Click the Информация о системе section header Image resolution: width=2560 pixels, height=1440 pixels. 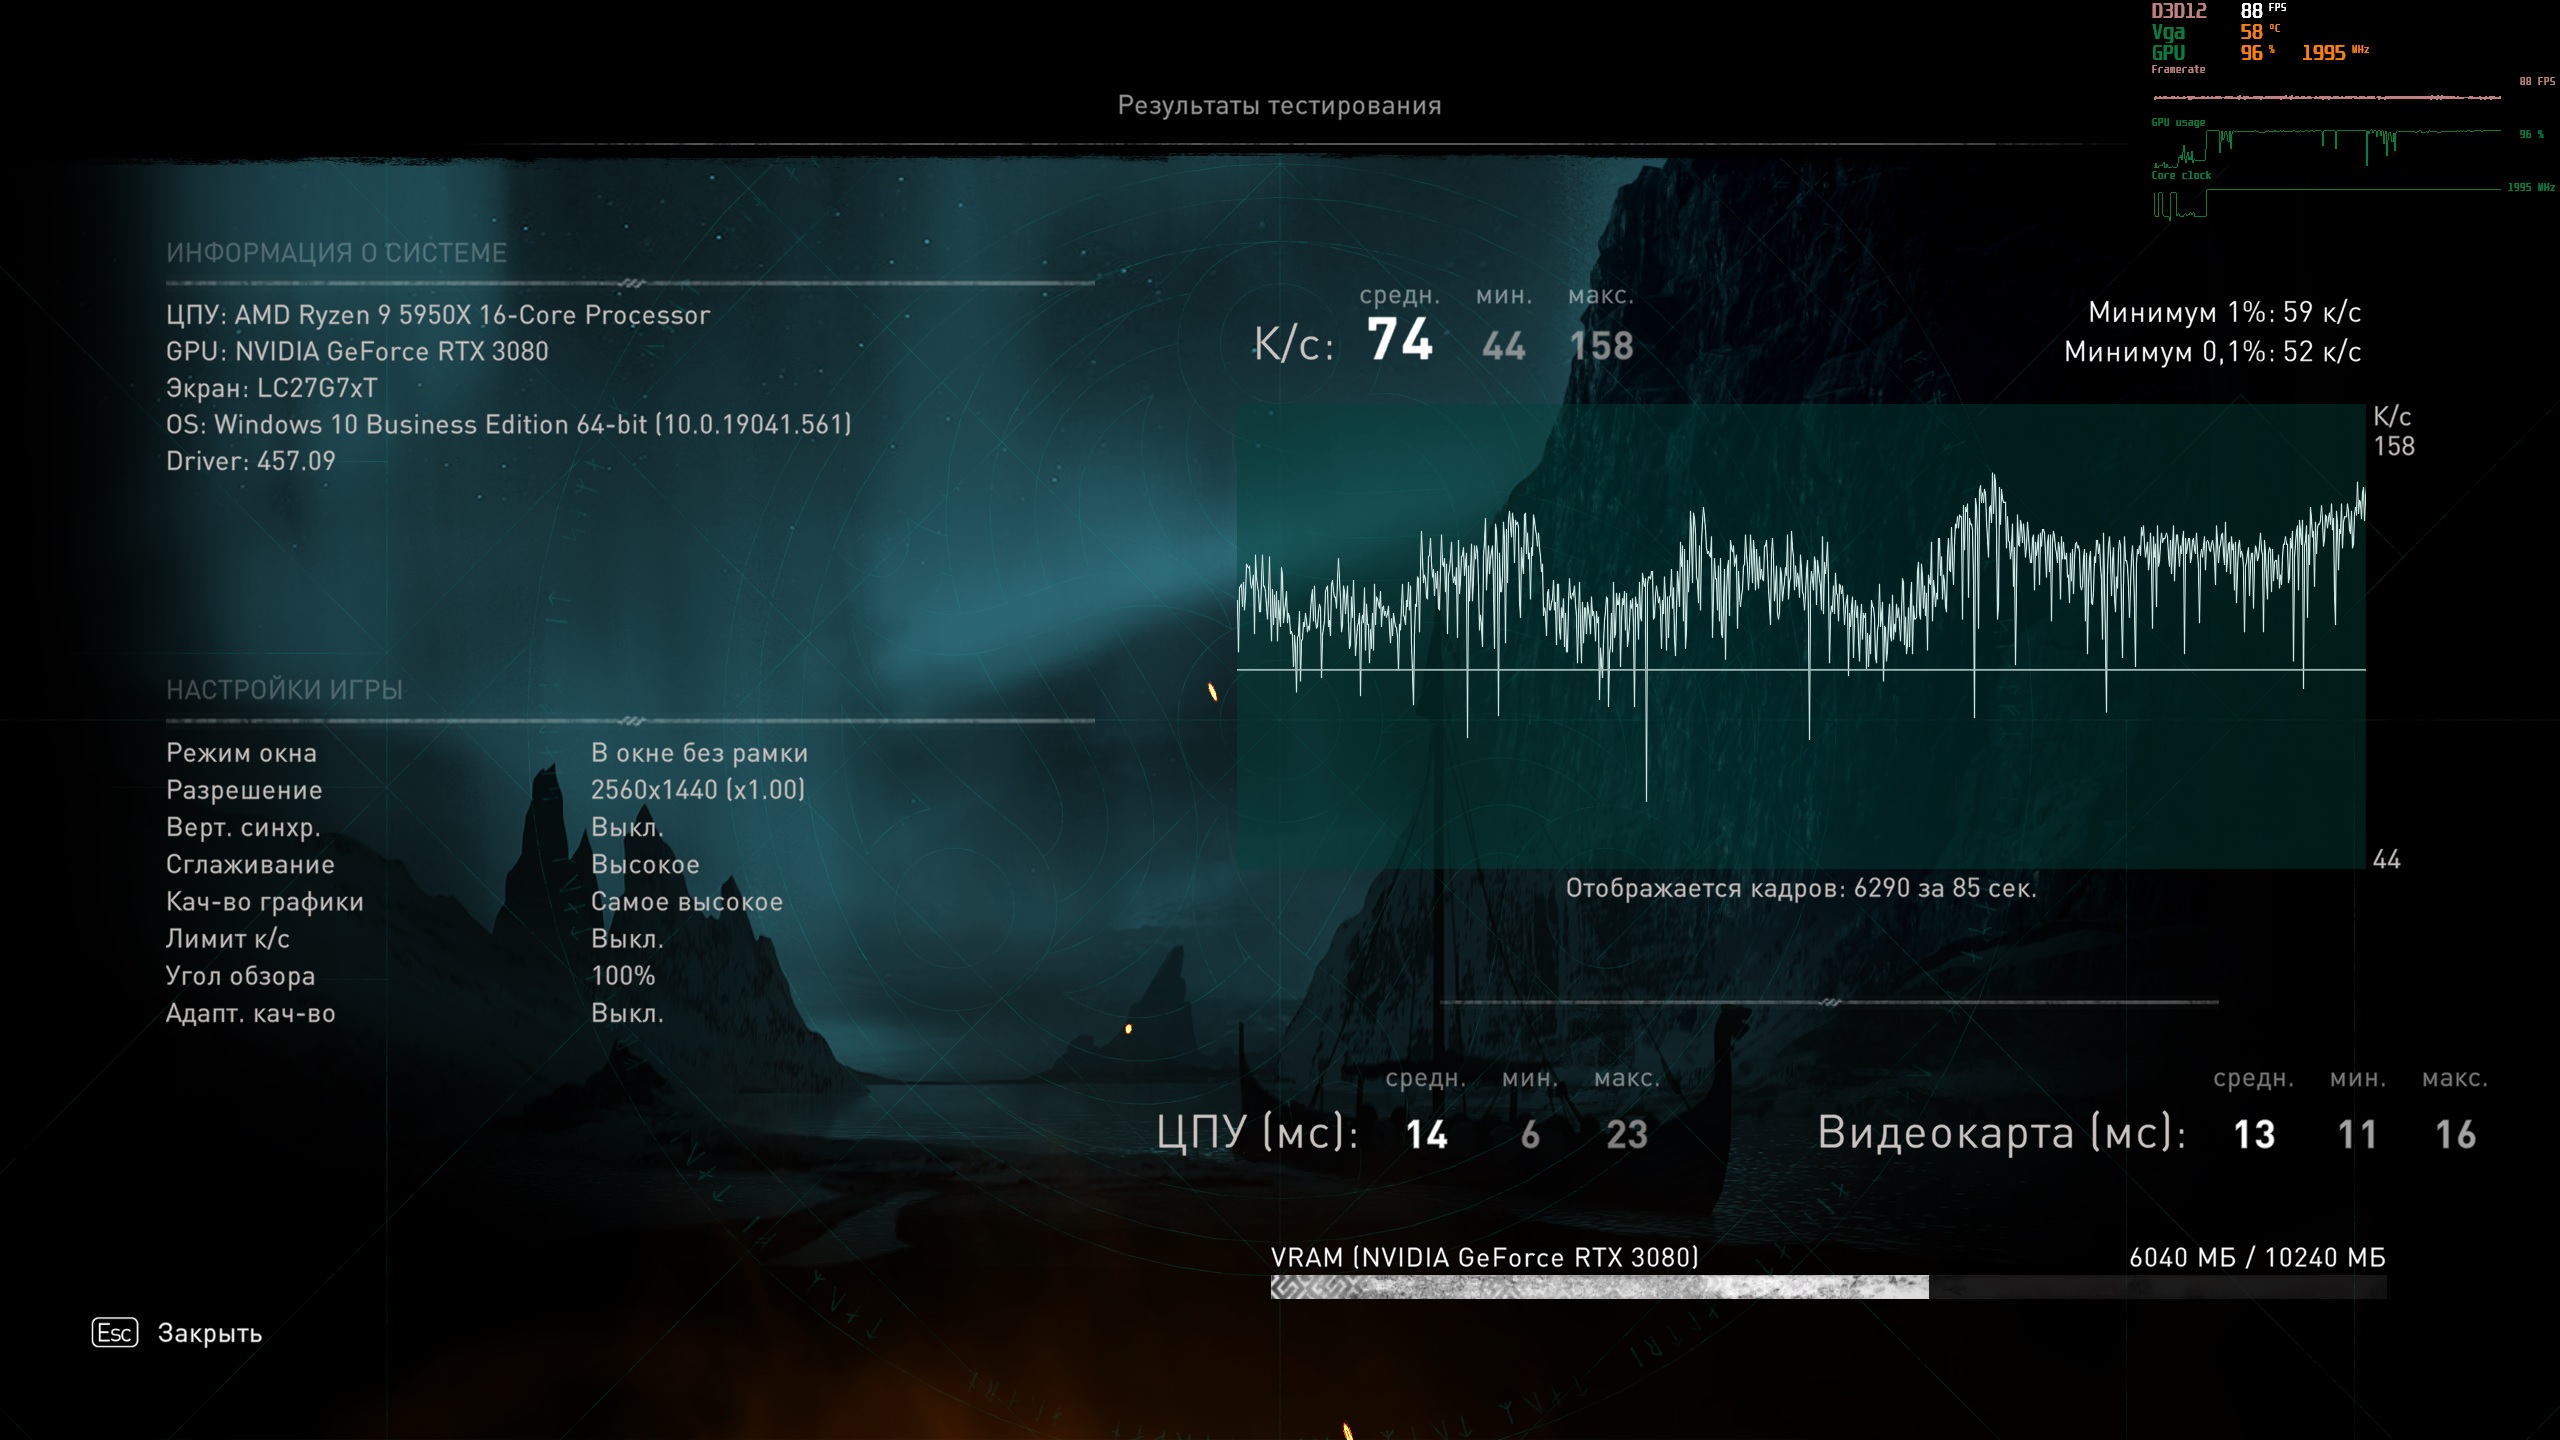click(336, 253)
